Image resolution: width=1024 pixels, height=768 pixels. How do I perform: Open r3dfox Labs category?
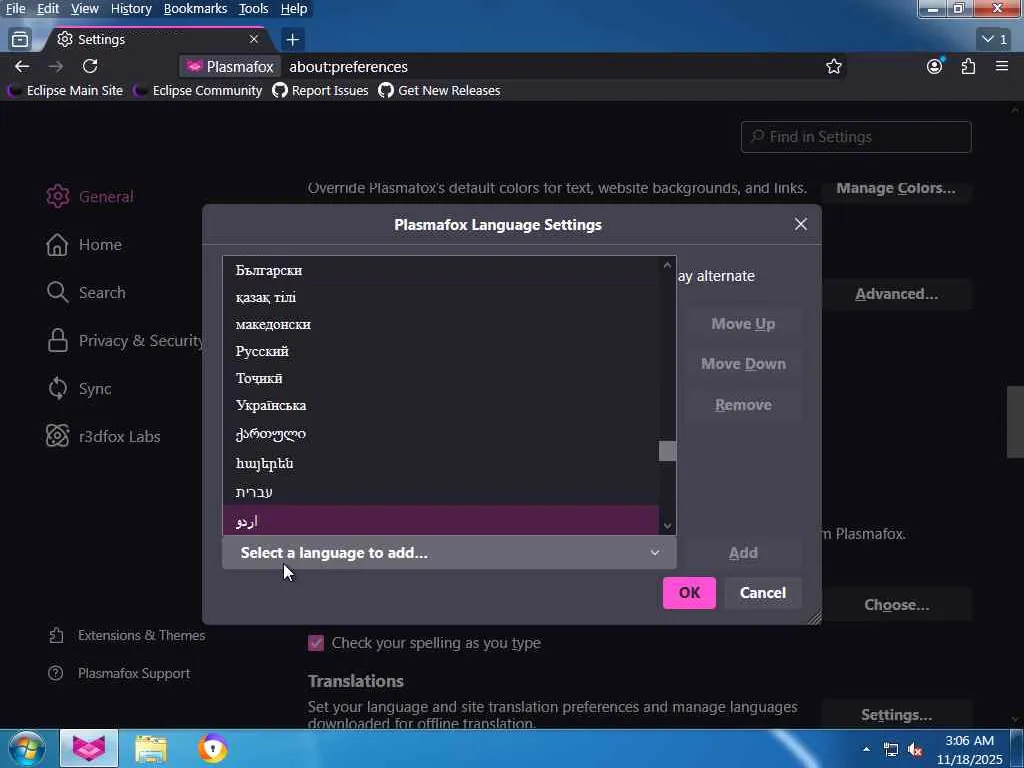(103, 436)
